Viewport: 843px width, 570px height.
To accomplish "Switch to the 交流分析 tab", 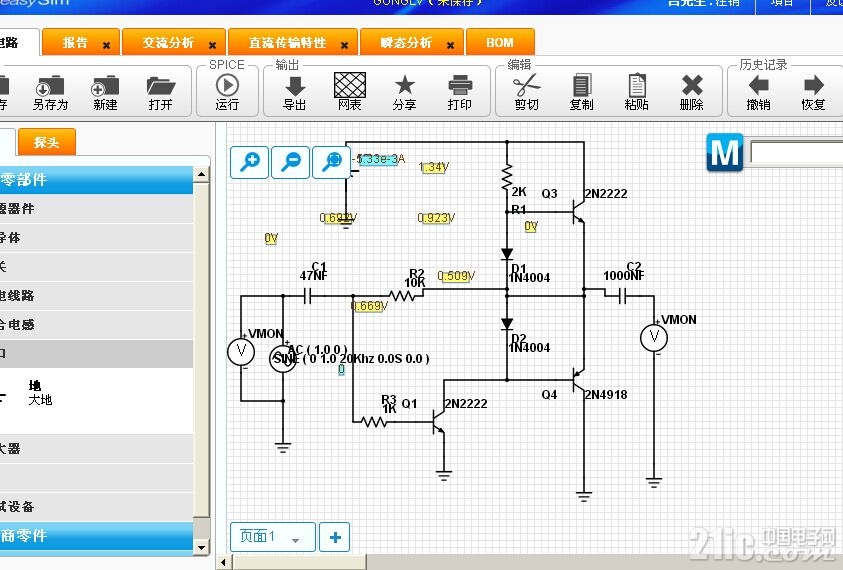I will click(x=168, y=42).
